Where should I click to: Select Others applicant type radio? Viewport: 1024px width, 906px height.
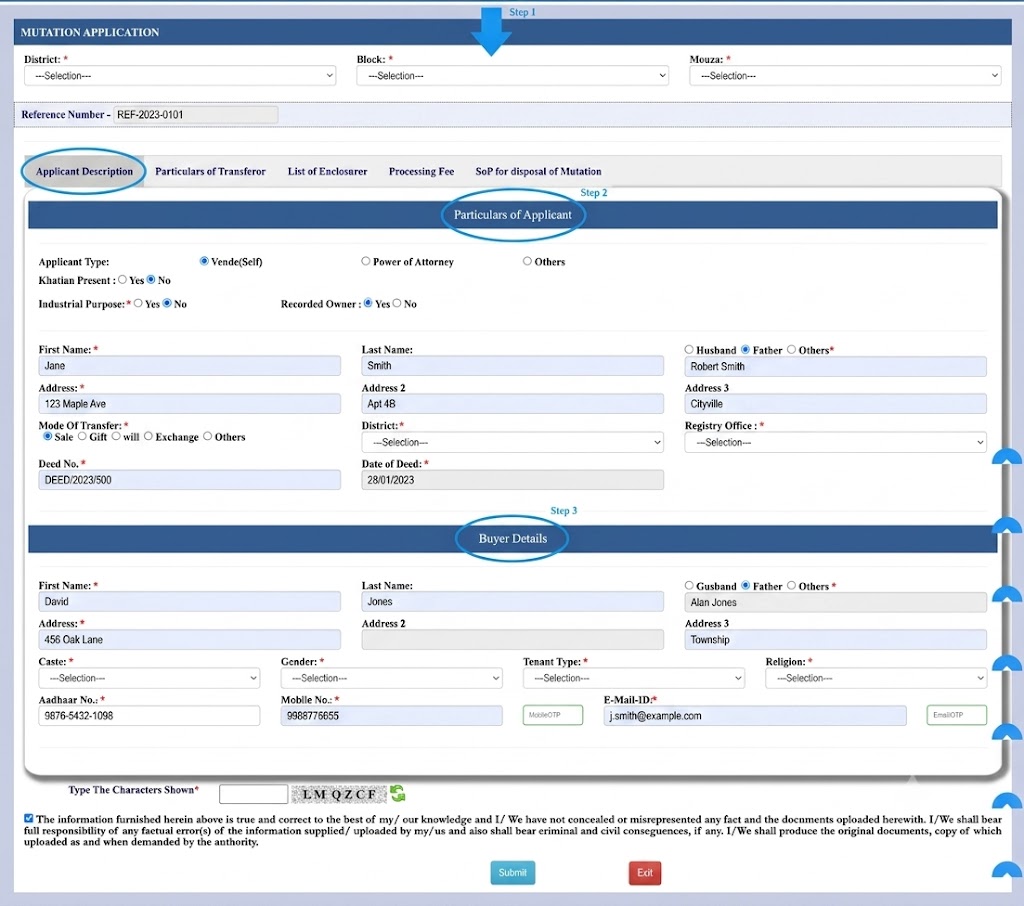coord(527,261)
